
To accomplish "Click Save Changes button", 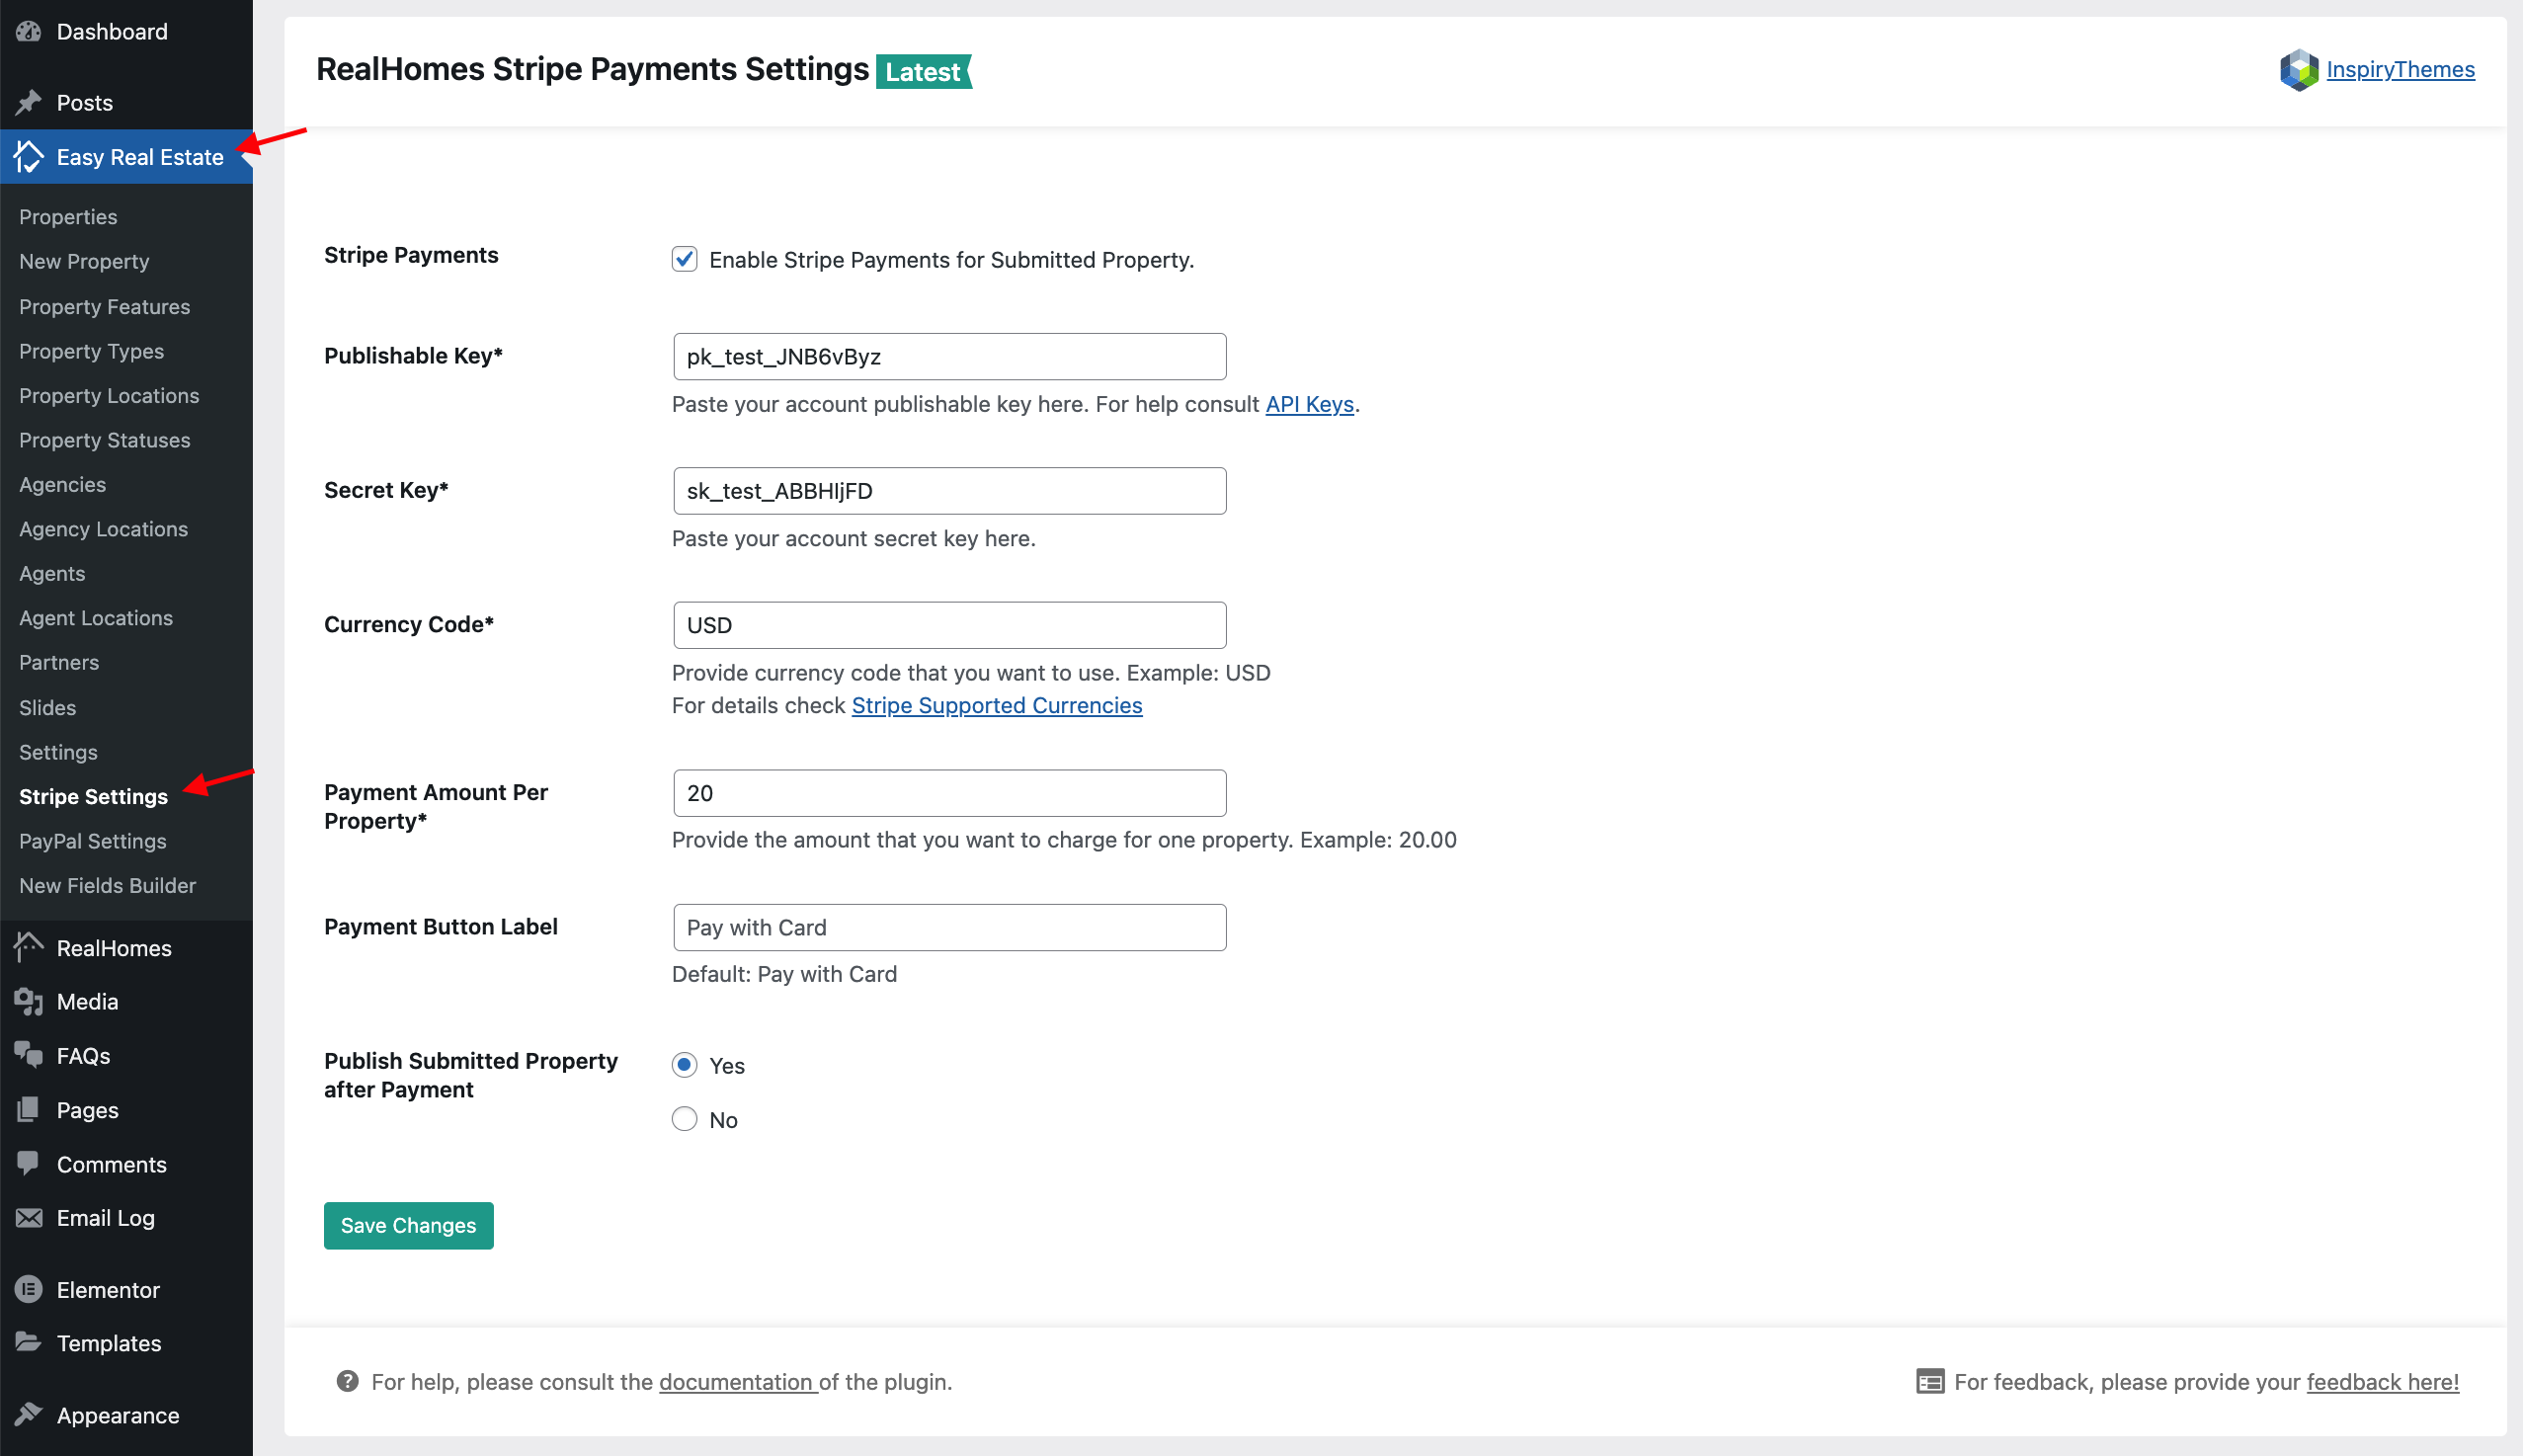I will (409, 1226).
